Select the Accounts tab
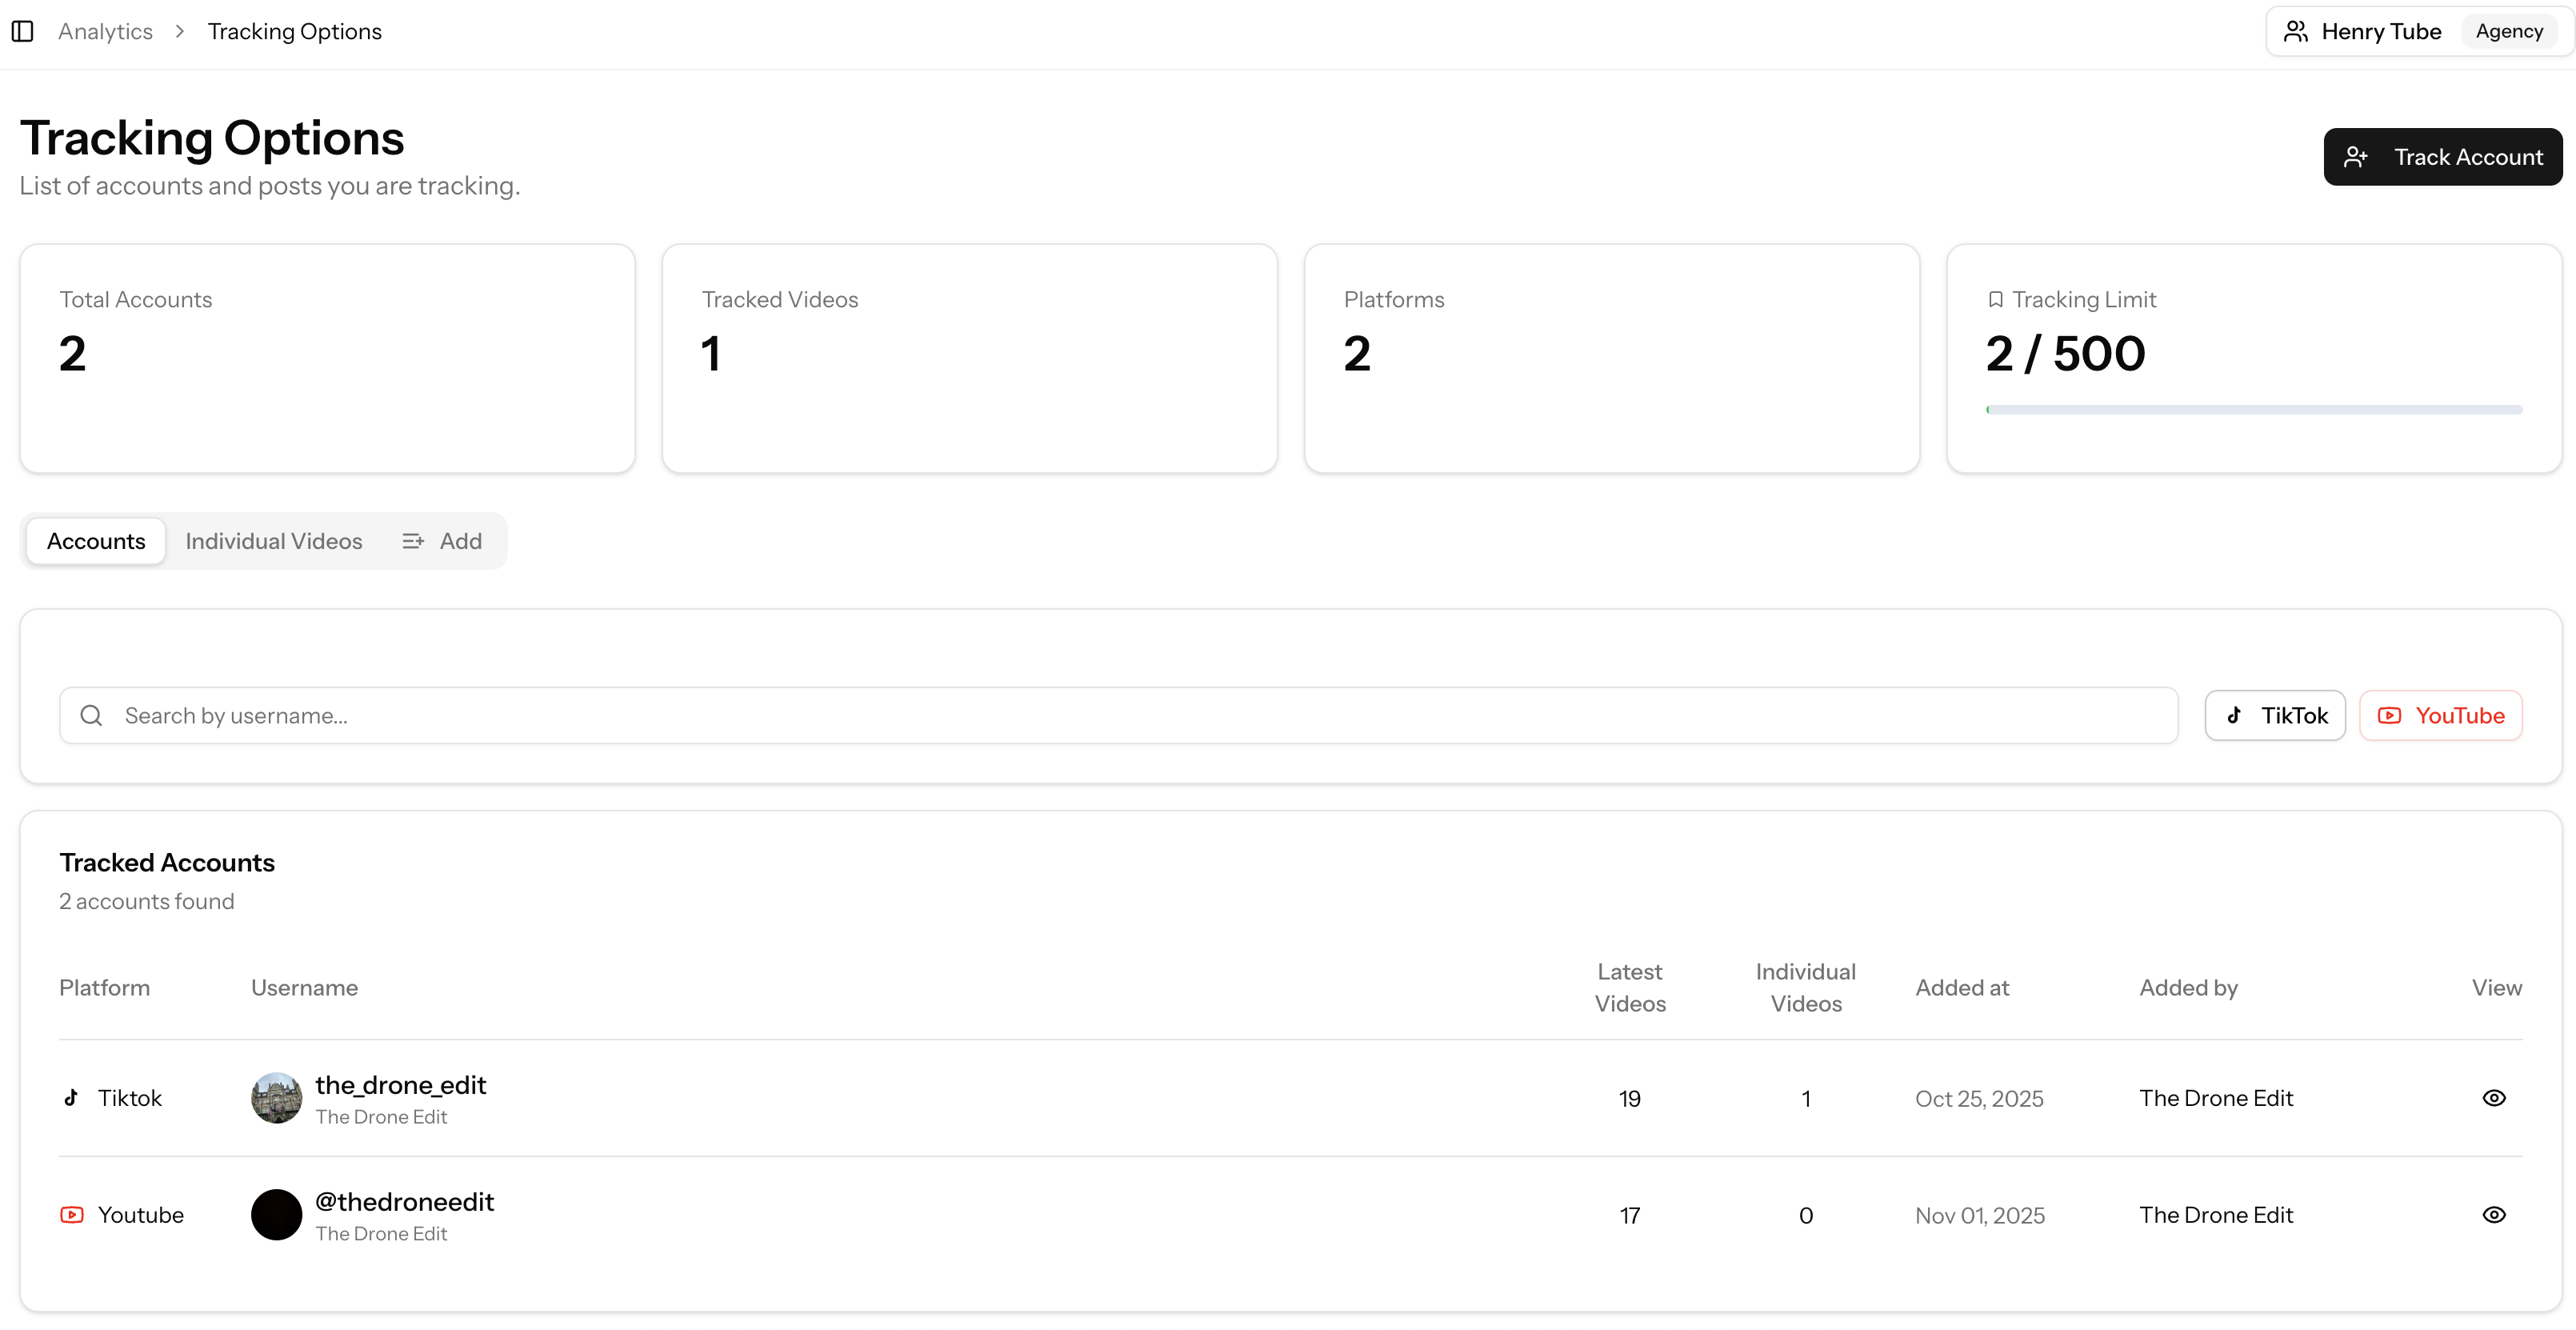This screenshot has width=2576, height=1330. point(96,541)
